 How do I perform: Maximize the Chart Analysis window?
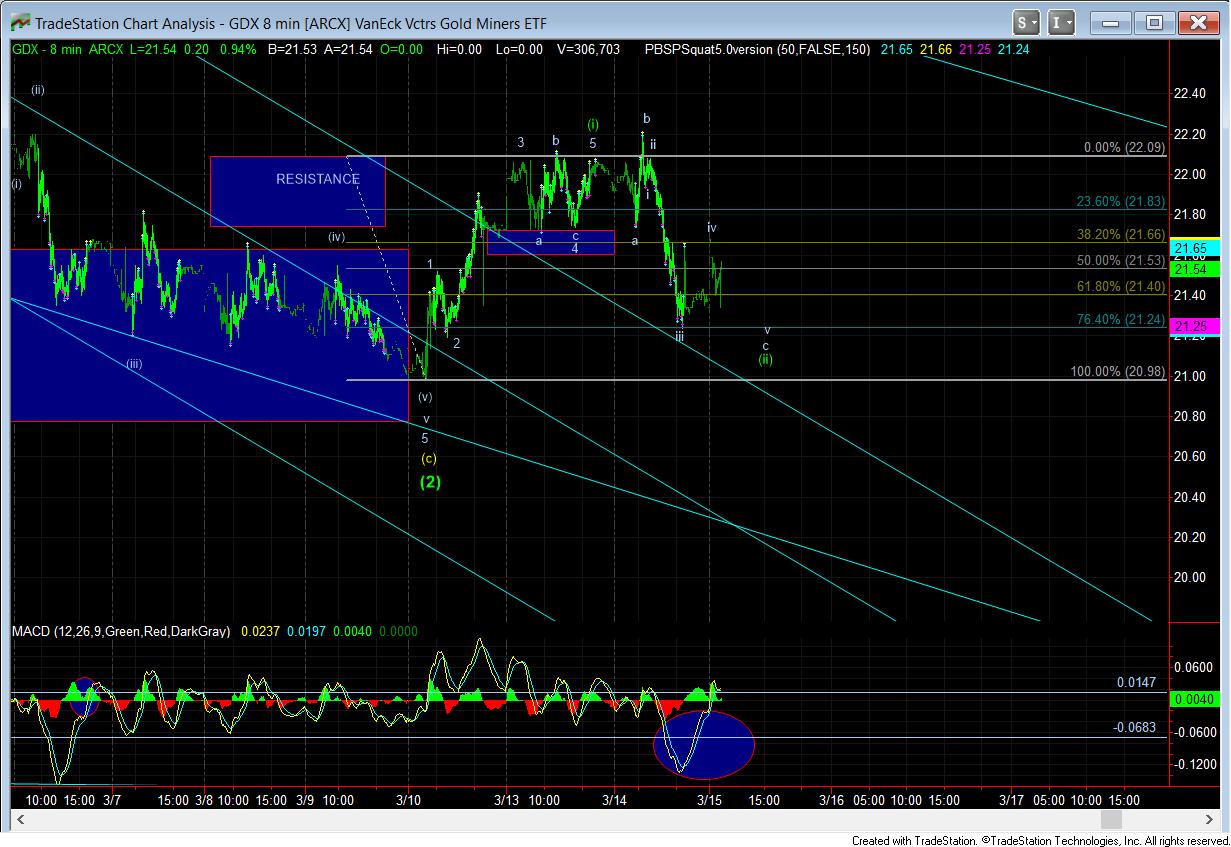1154,22
